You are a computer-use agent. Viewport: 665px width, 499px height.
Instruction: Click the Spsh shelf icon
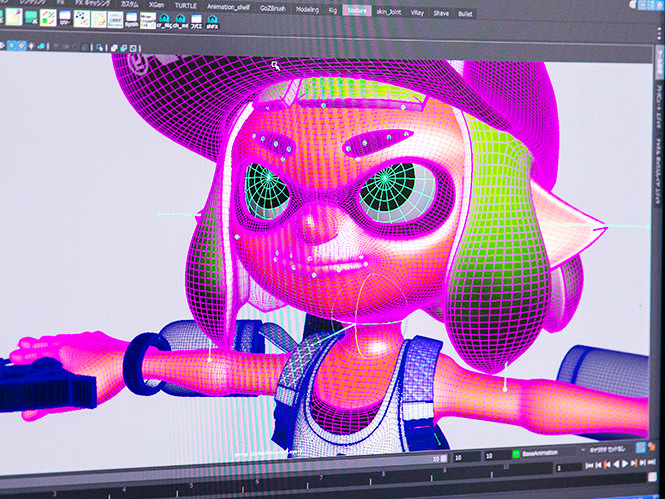click(133, 21)
